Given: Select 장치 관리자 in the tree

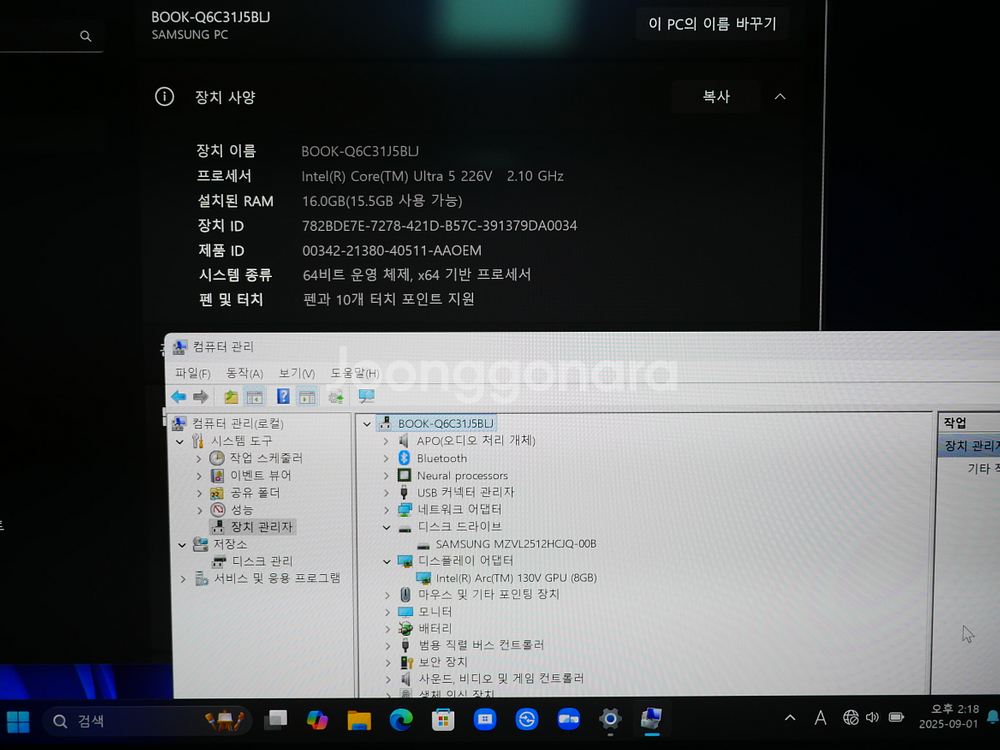Looking at the screenshot, I should click(x=261, y=527).
